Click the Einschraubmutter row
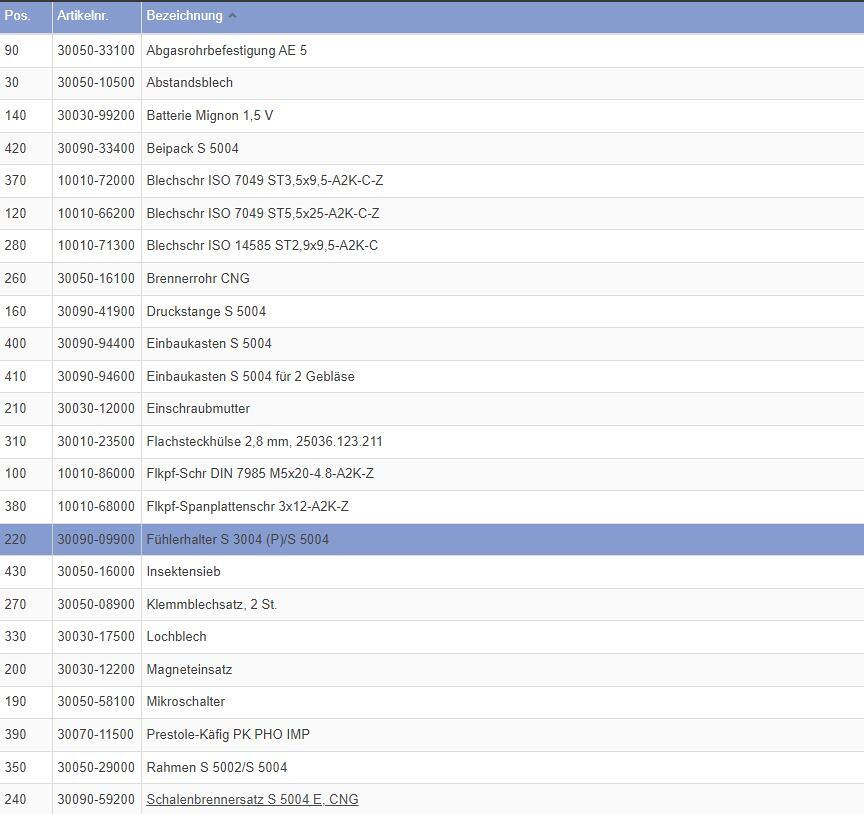This screenshot has width=864, height=814. tap(198, 408)
